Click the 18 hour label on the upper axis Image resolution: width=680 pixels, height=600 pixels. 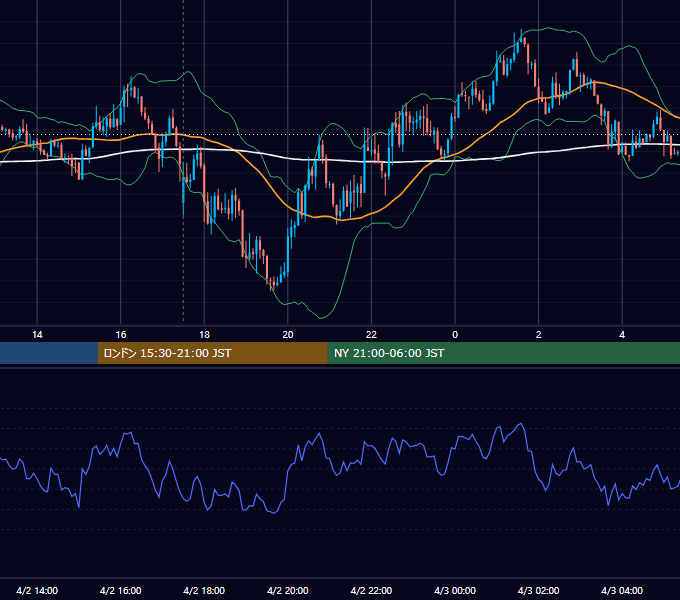coord(204,335)
